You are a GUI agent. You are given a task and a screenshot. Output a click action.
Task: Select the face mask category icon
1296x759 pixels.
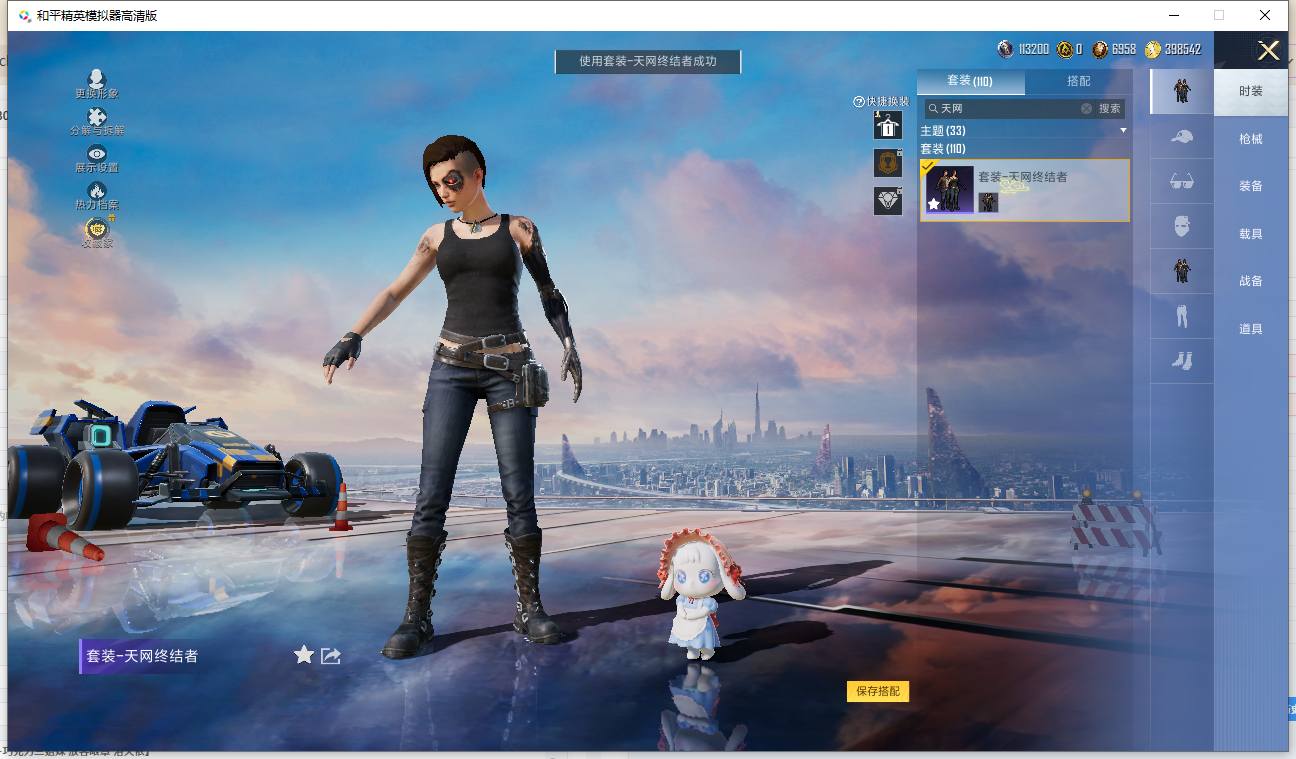pyautogui.click(x=1182, y=226)
